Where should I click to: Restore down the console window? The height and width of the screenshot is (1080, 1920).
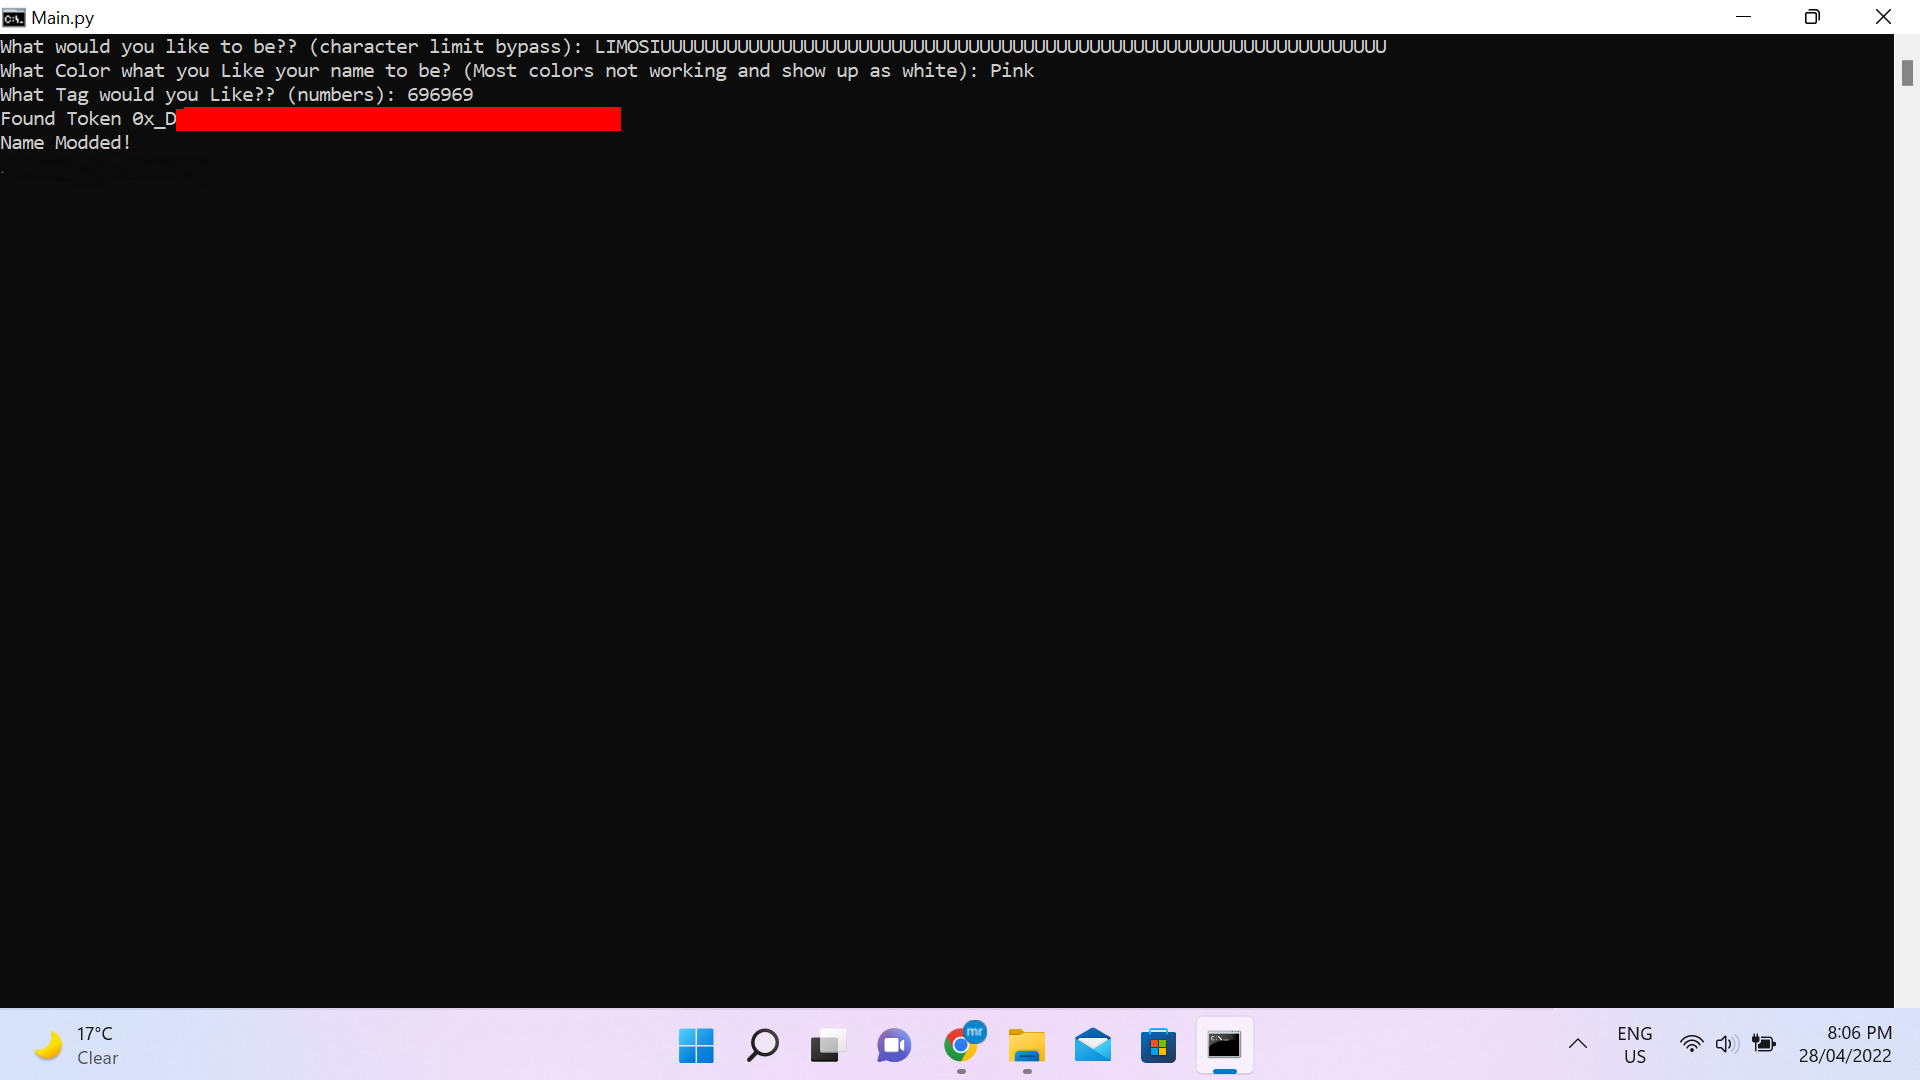coord(1812,17)
